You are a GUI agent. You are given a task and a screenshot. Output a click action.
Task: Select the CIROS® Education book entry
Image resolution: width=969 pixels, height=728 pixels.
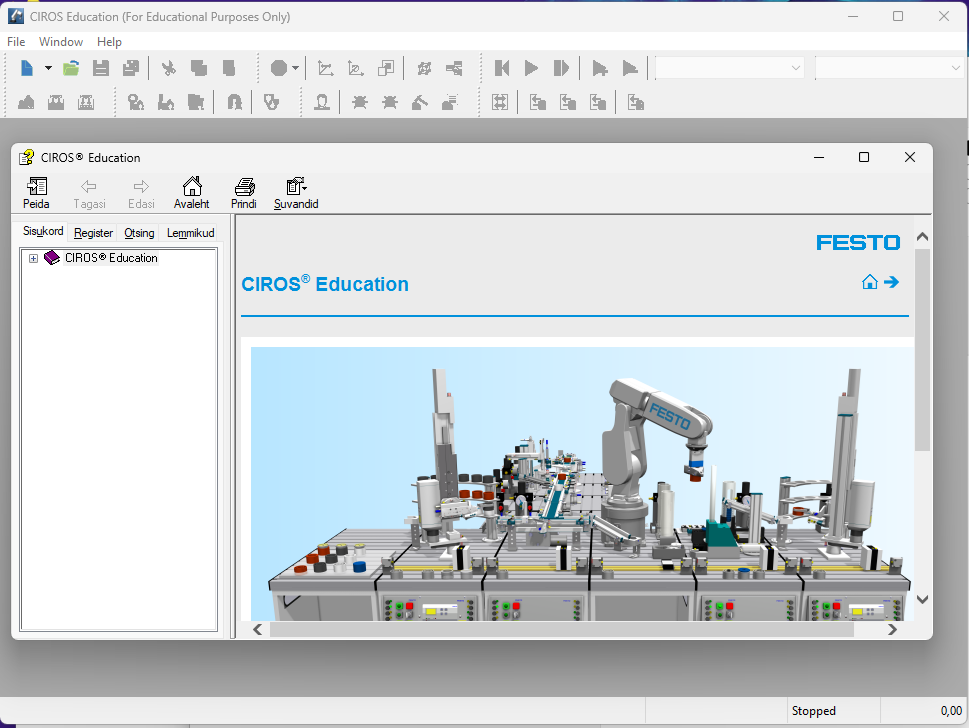(111, 258)
